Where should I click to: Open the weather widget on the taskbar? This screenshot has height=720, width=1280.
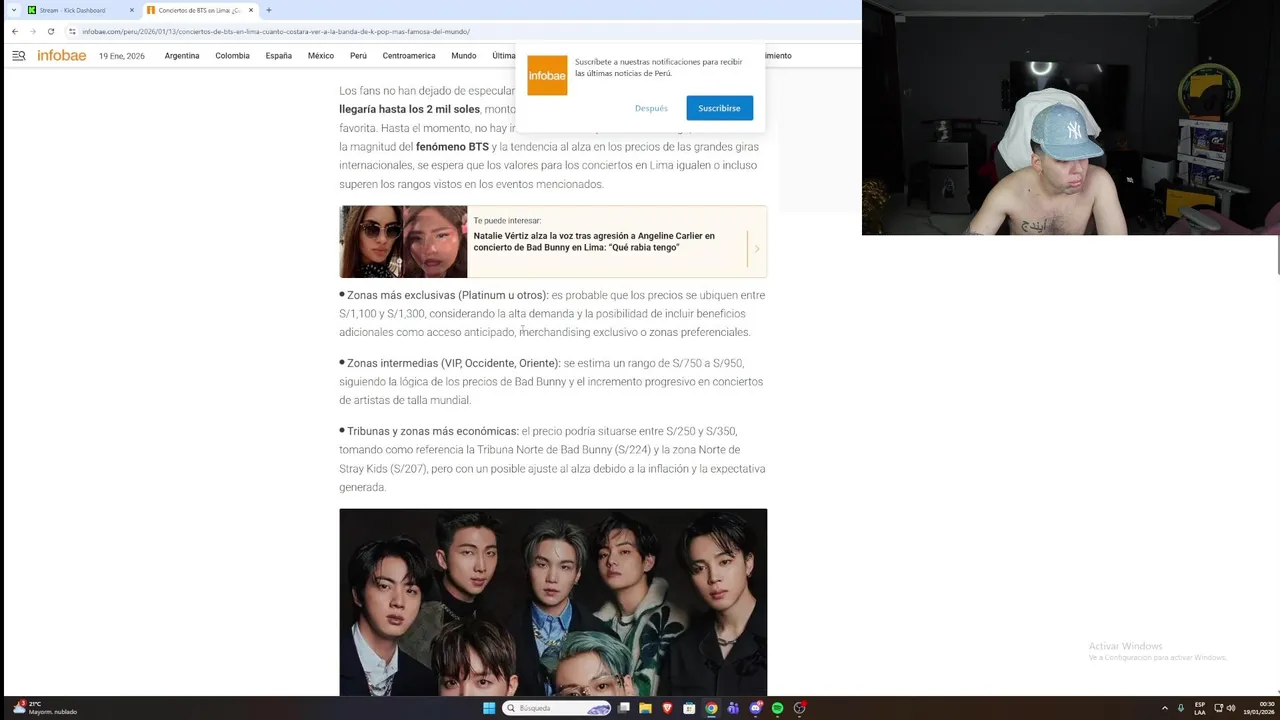45,708
